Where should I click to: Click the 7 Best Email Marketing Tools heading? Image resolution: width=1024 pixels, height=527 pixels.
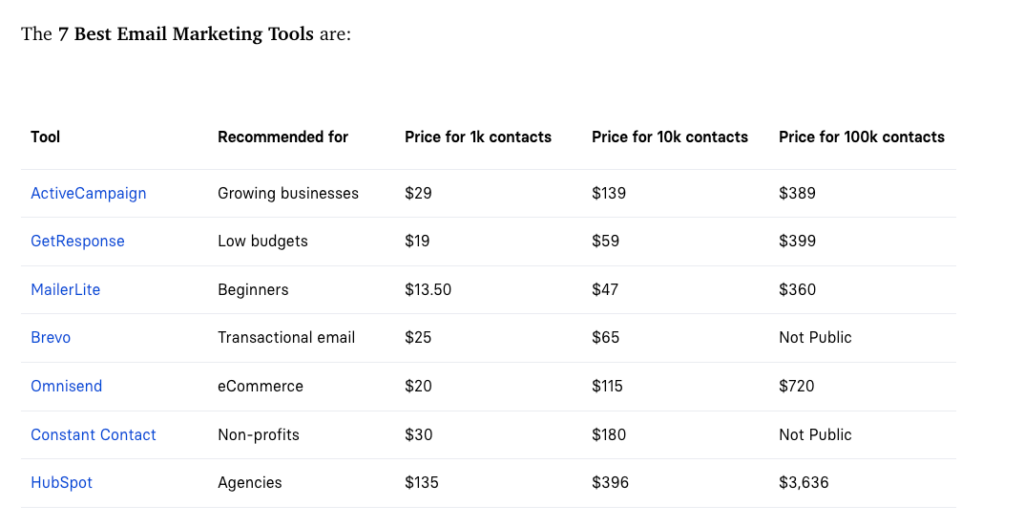(185, 34)
